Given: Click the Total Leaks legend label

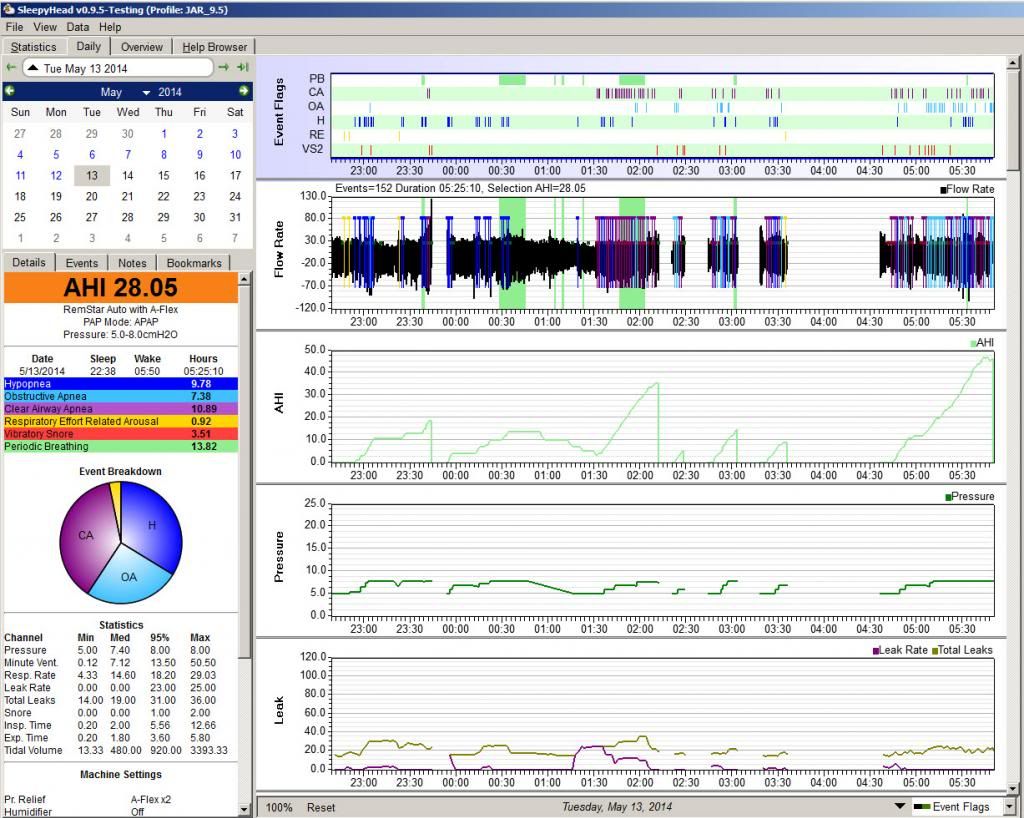Looking at the screenshot, I should (x=963, y=650).
